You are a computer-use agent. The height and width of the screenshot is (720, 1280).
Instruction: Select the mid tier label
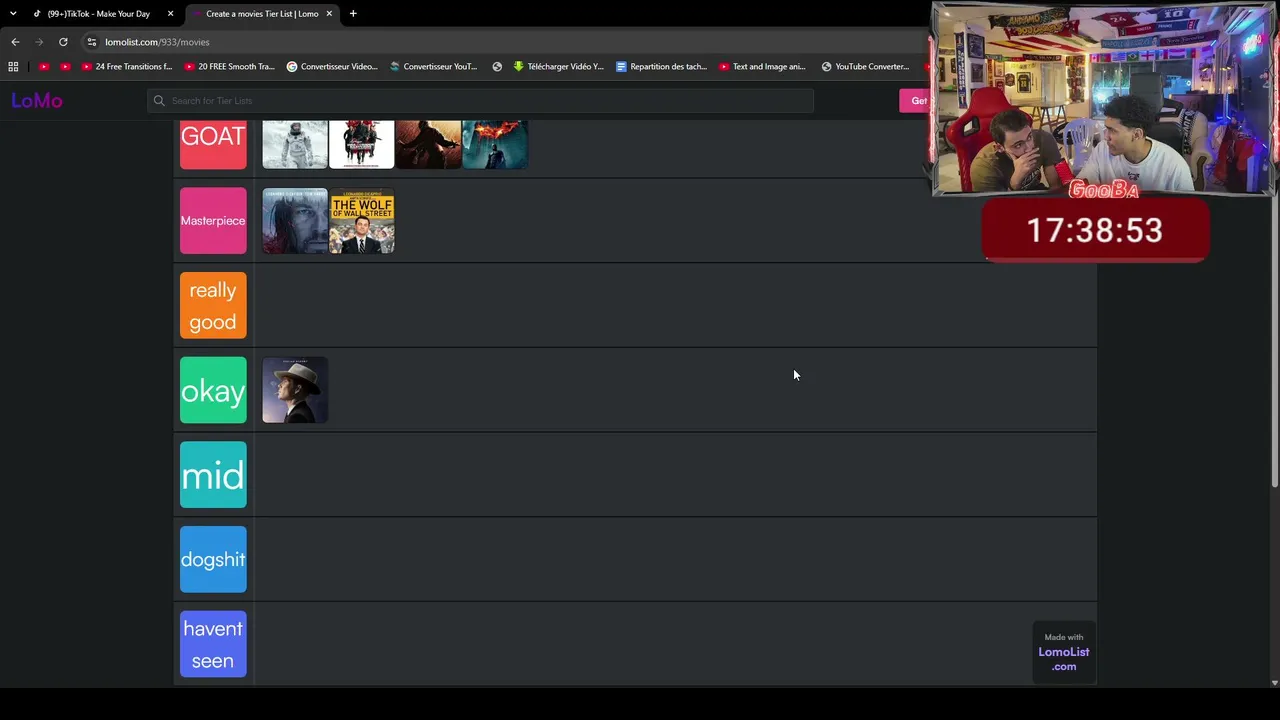[213, 475]
